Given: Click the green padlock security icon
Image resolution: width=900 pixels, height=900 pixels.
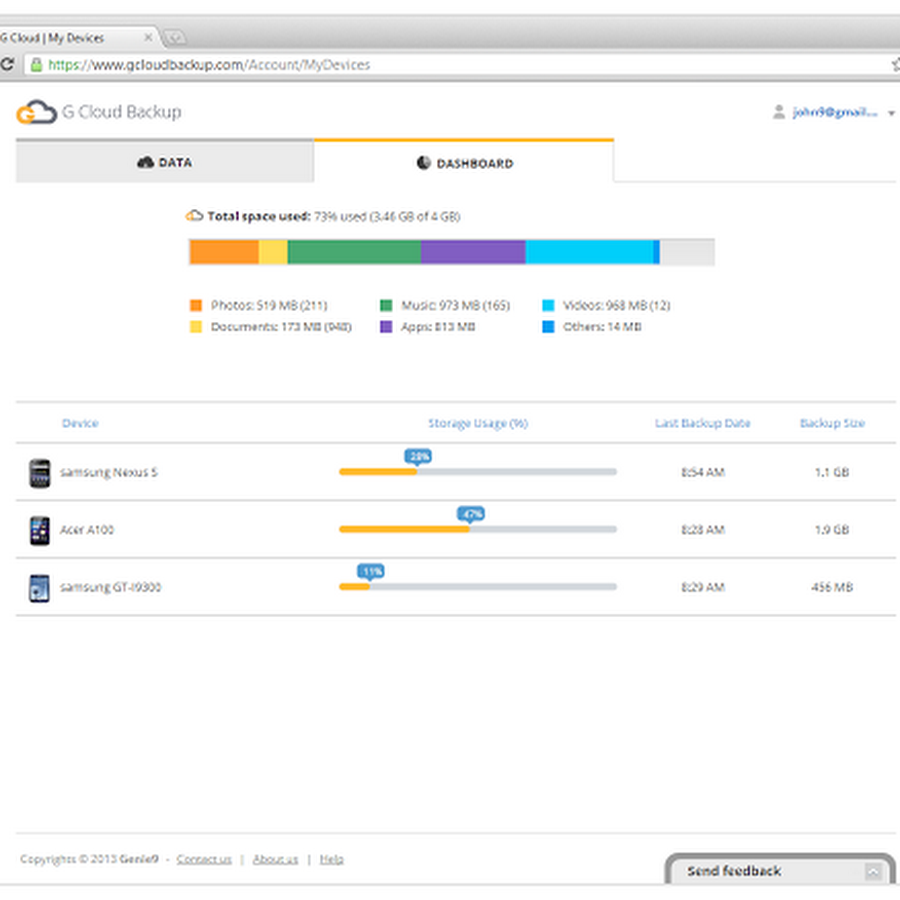Looking at the screenshot, I should tap(36, 64).
